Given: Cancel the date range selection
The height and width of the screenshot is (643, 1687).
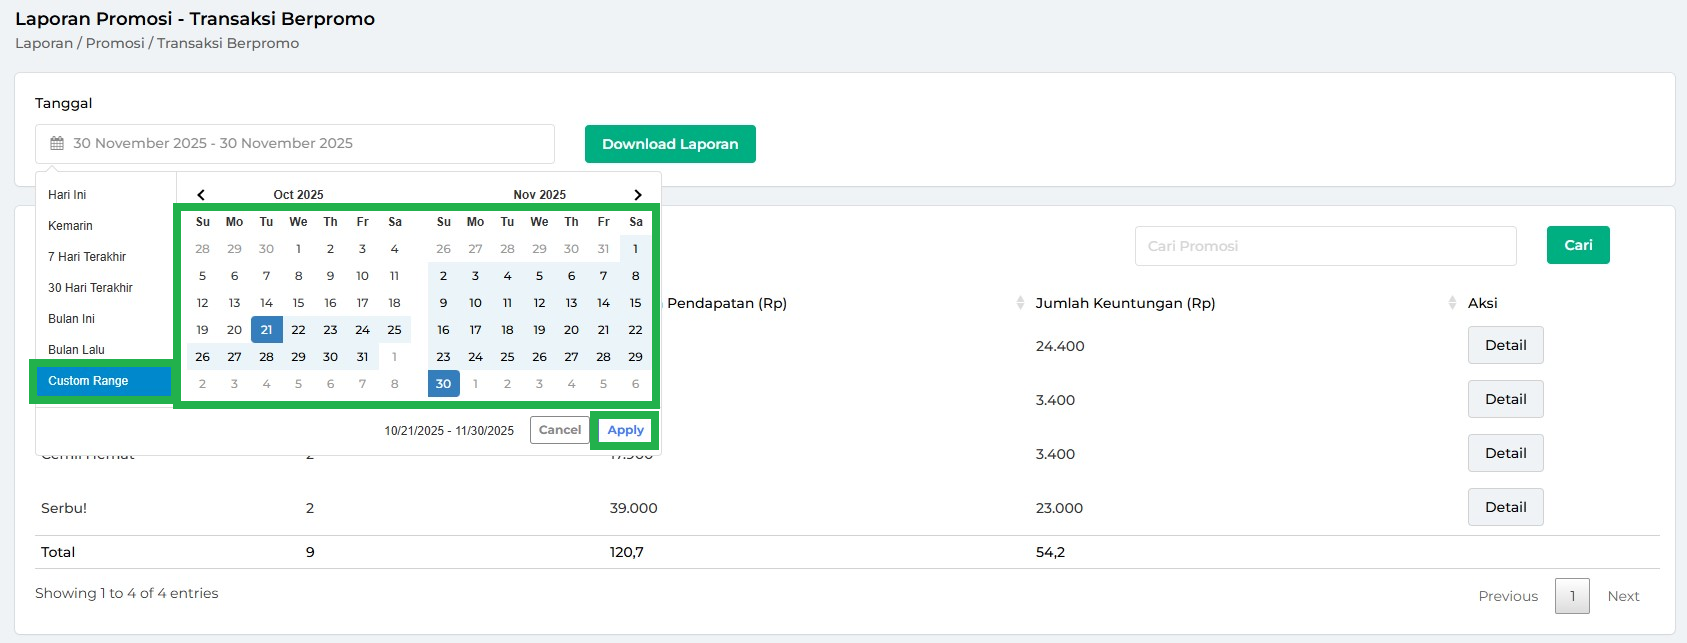Looking at the screenshot, I should pos(559,430).
